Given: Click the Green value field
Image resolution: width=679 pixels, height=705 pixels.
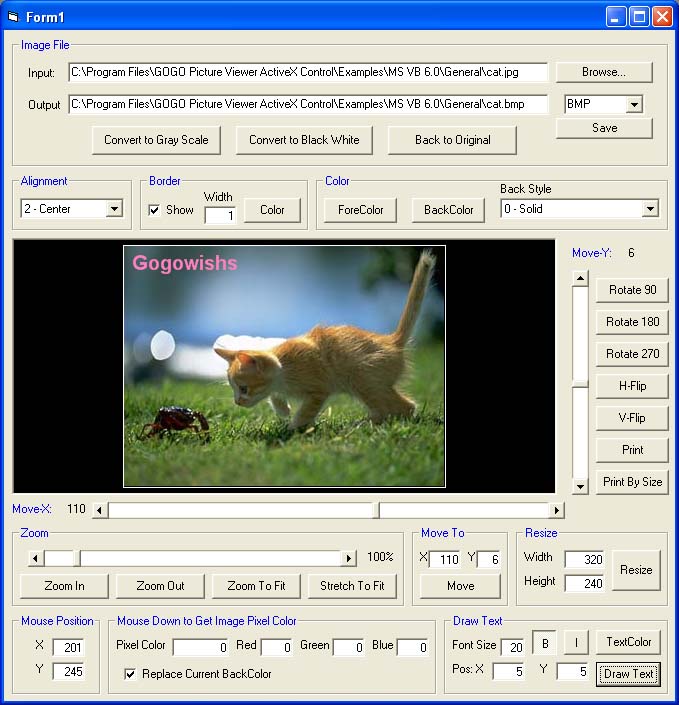Looking at the screenshot, I should point(348,647).
